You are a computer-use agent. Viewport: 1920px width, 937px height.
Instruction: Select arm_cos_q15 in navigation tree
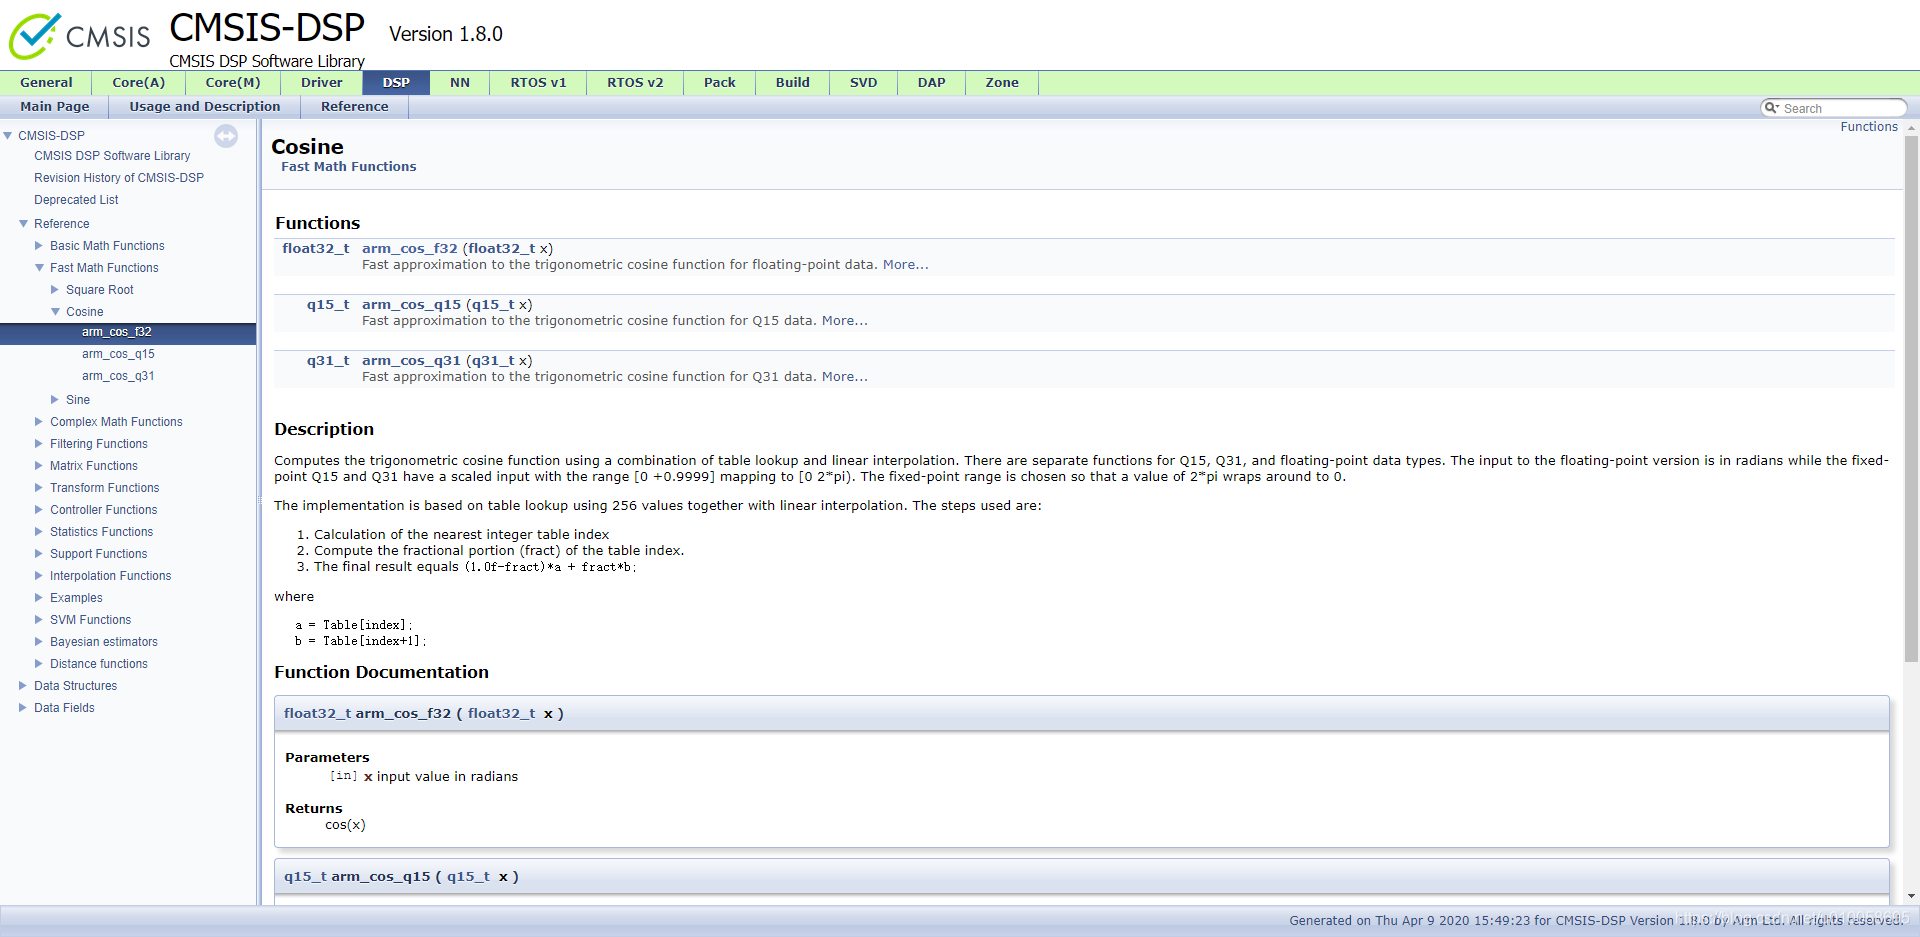tap(118, 354)
